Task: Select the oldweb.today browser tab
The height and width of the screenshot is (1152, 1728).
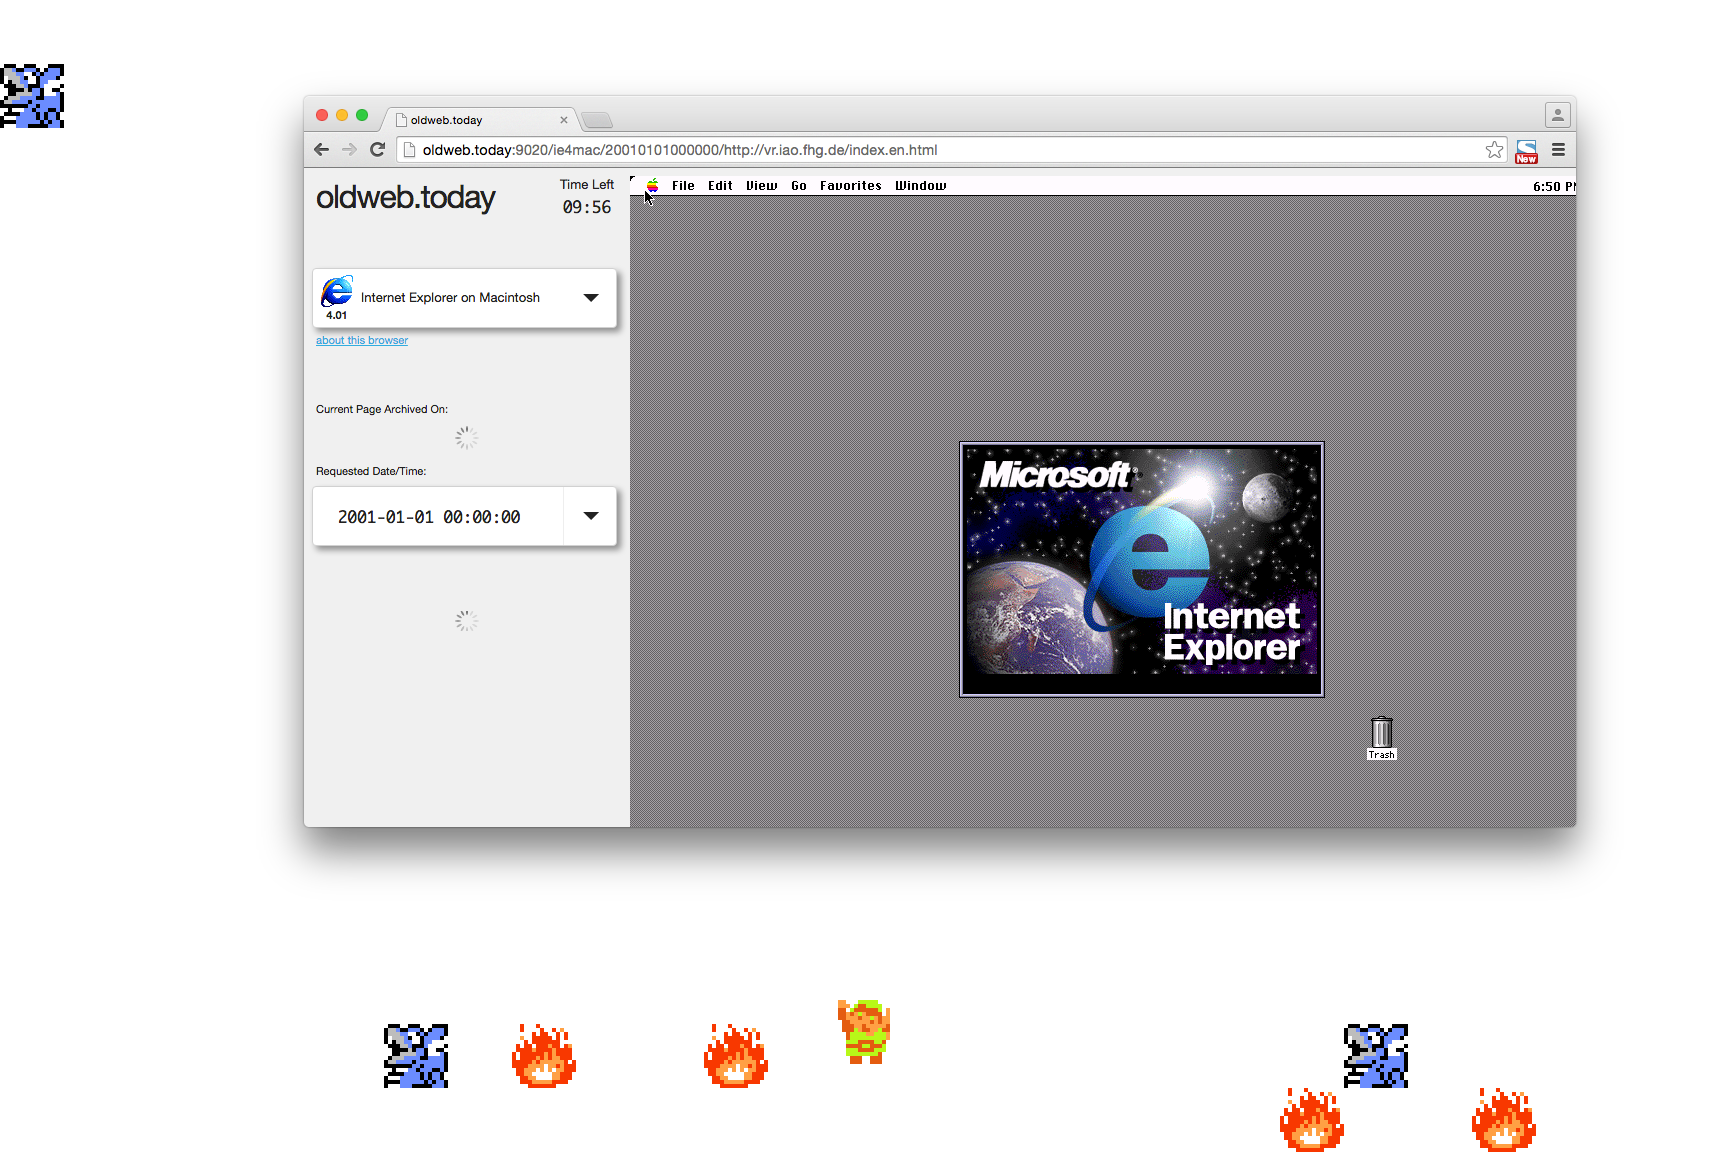Action: tap(480, 120)
